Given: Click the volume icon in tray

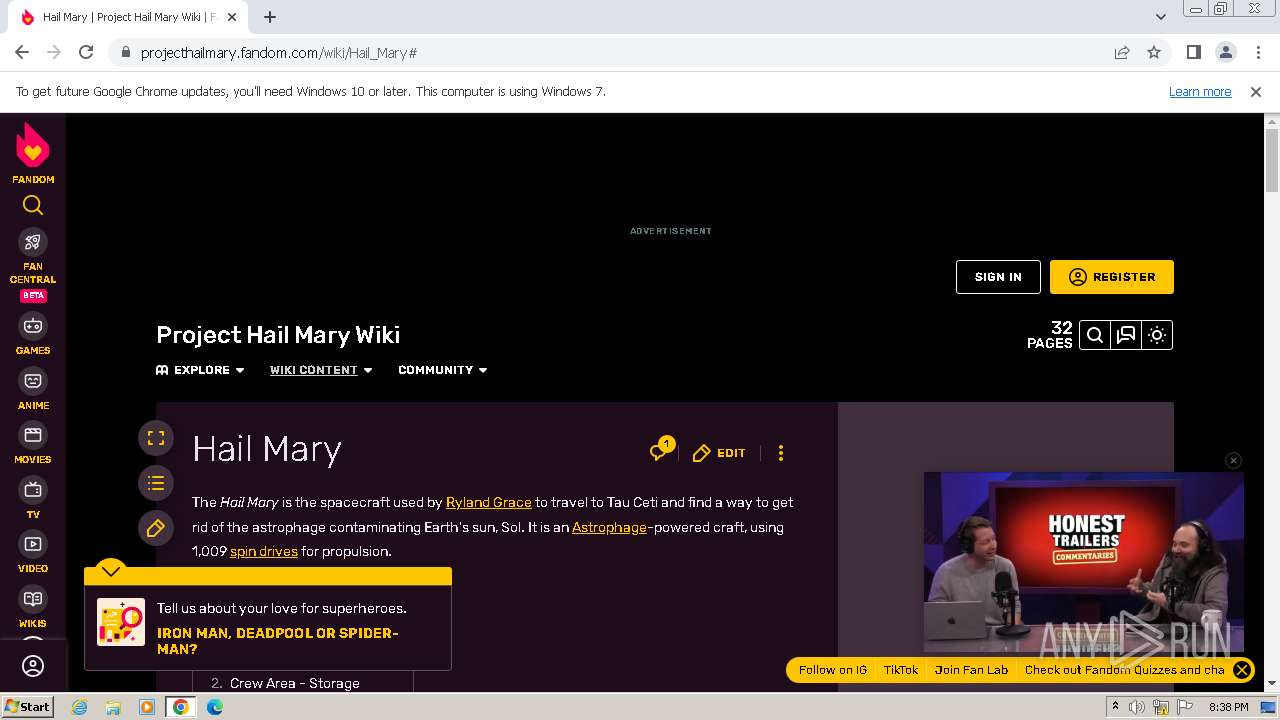Looking at the screenshot, I should click(x=1137, y=707).
